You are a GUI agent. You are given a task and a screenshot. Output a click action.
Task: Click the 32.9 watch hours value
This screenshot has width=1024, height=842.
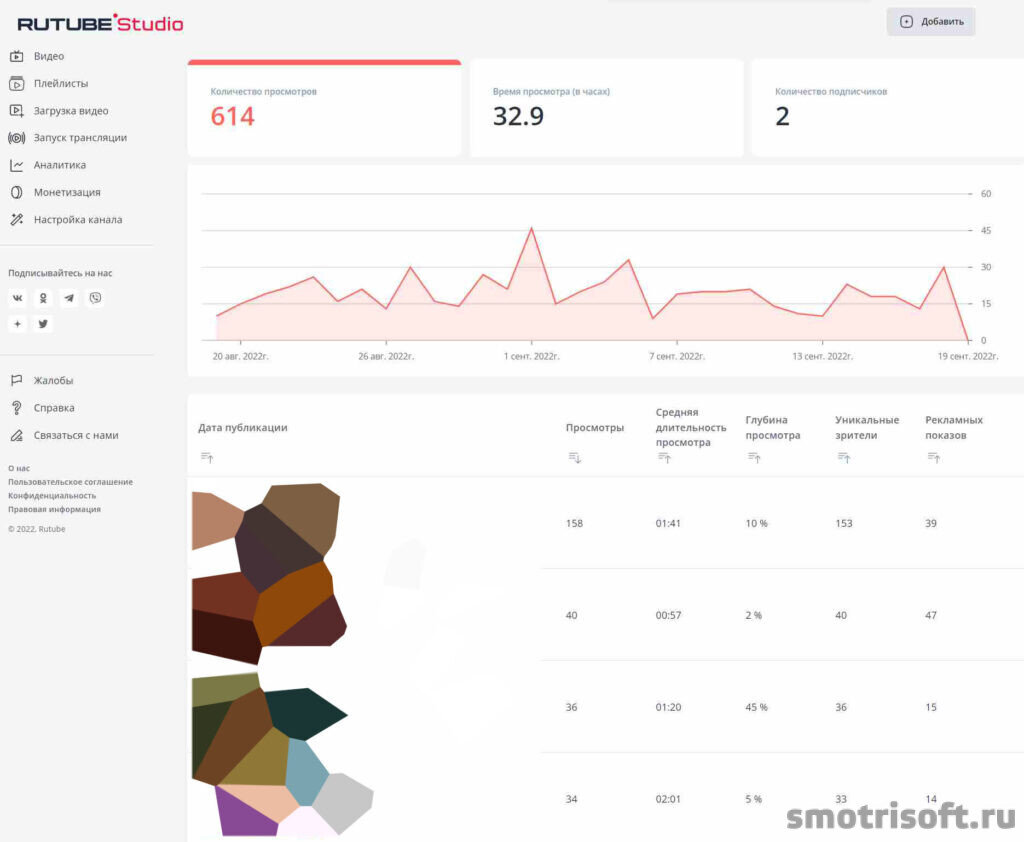coord(518,116)
